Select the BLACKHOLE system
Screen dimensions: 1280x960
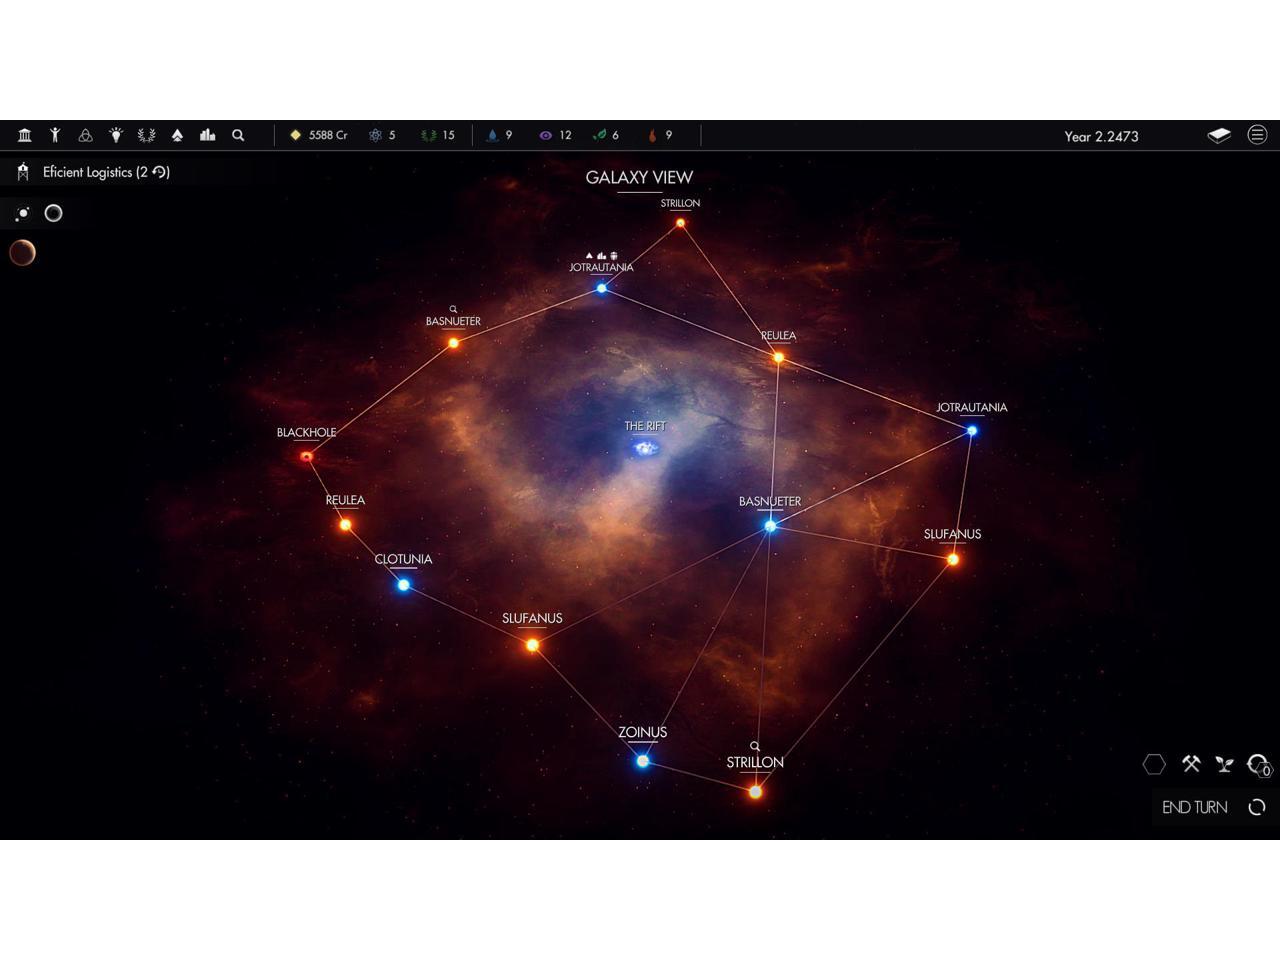coord(306,456)
